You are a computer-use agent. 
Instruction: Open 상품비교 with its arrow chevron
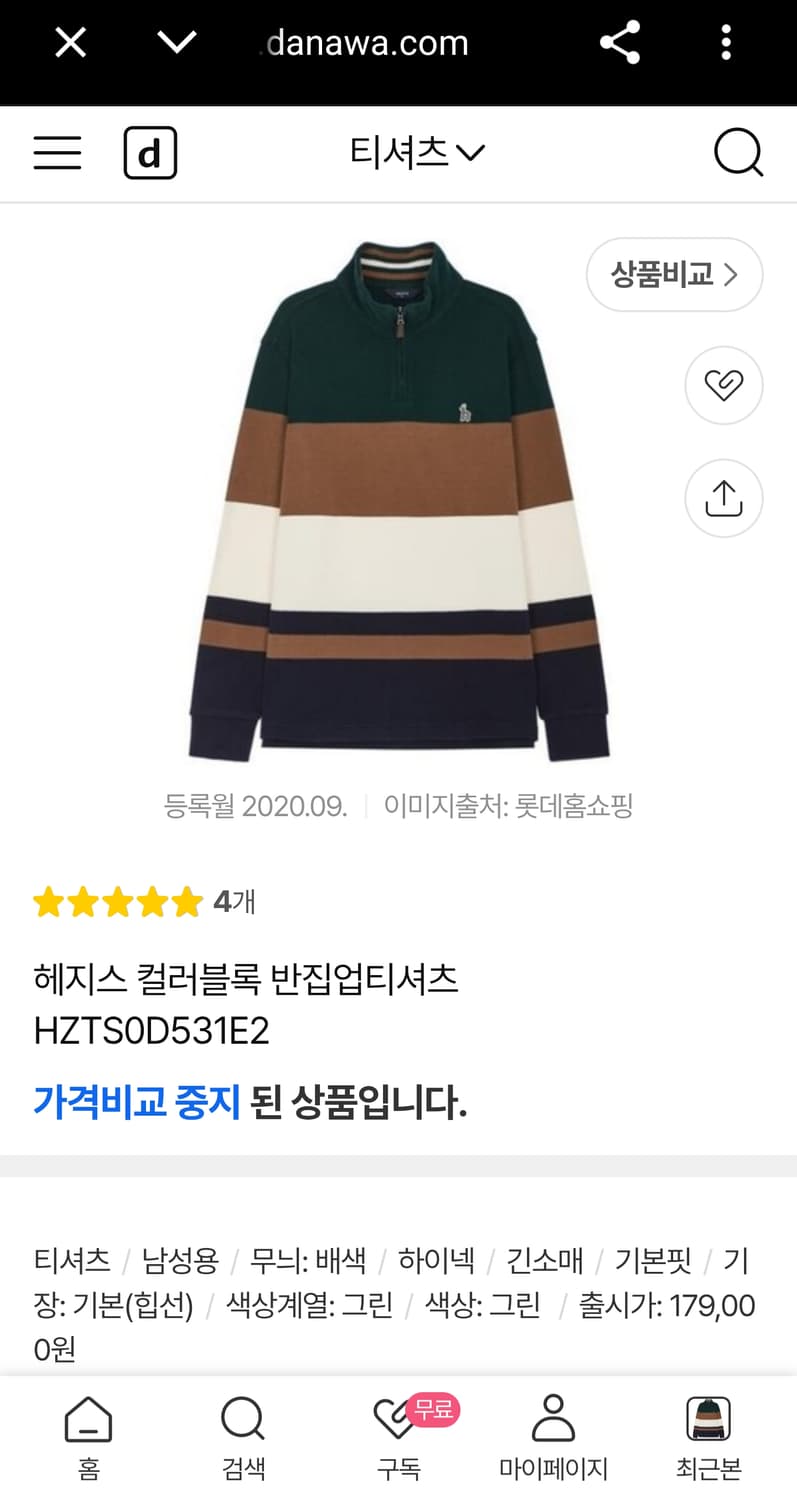[x=674, y=274]
